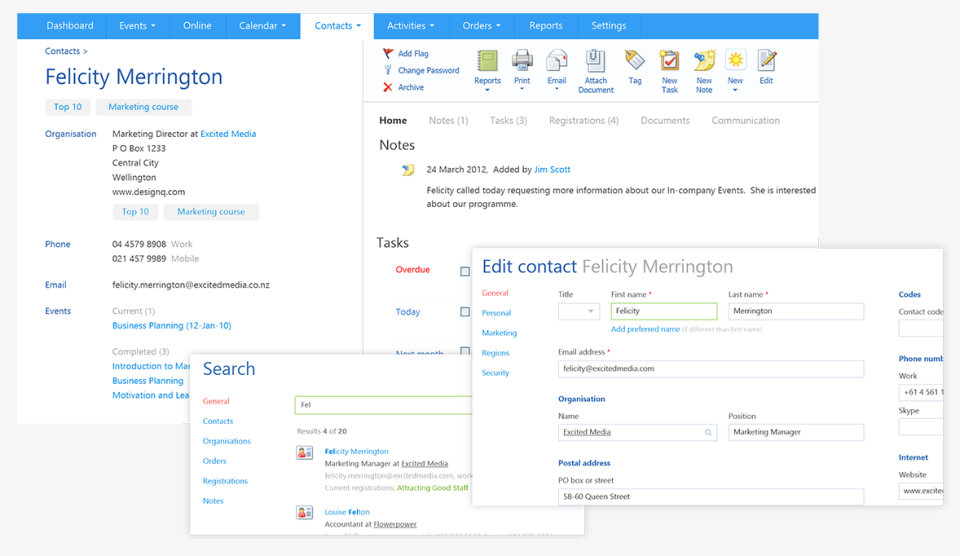Select the Home tab
Viewport: 960px width, 556px height.
(x=392, y=121)
